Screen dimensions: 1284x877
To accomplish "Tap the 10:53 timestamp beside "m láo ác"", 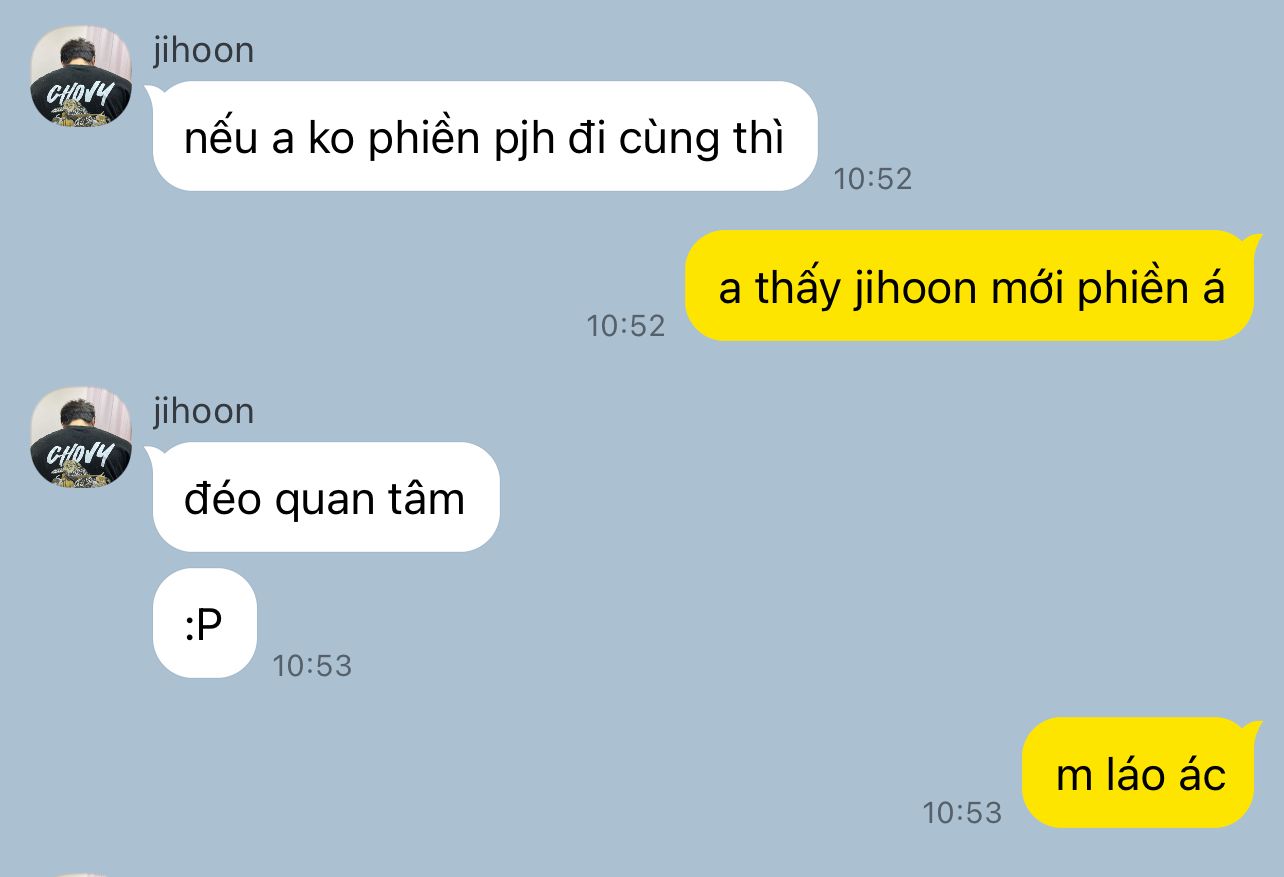I will [962, 812].
